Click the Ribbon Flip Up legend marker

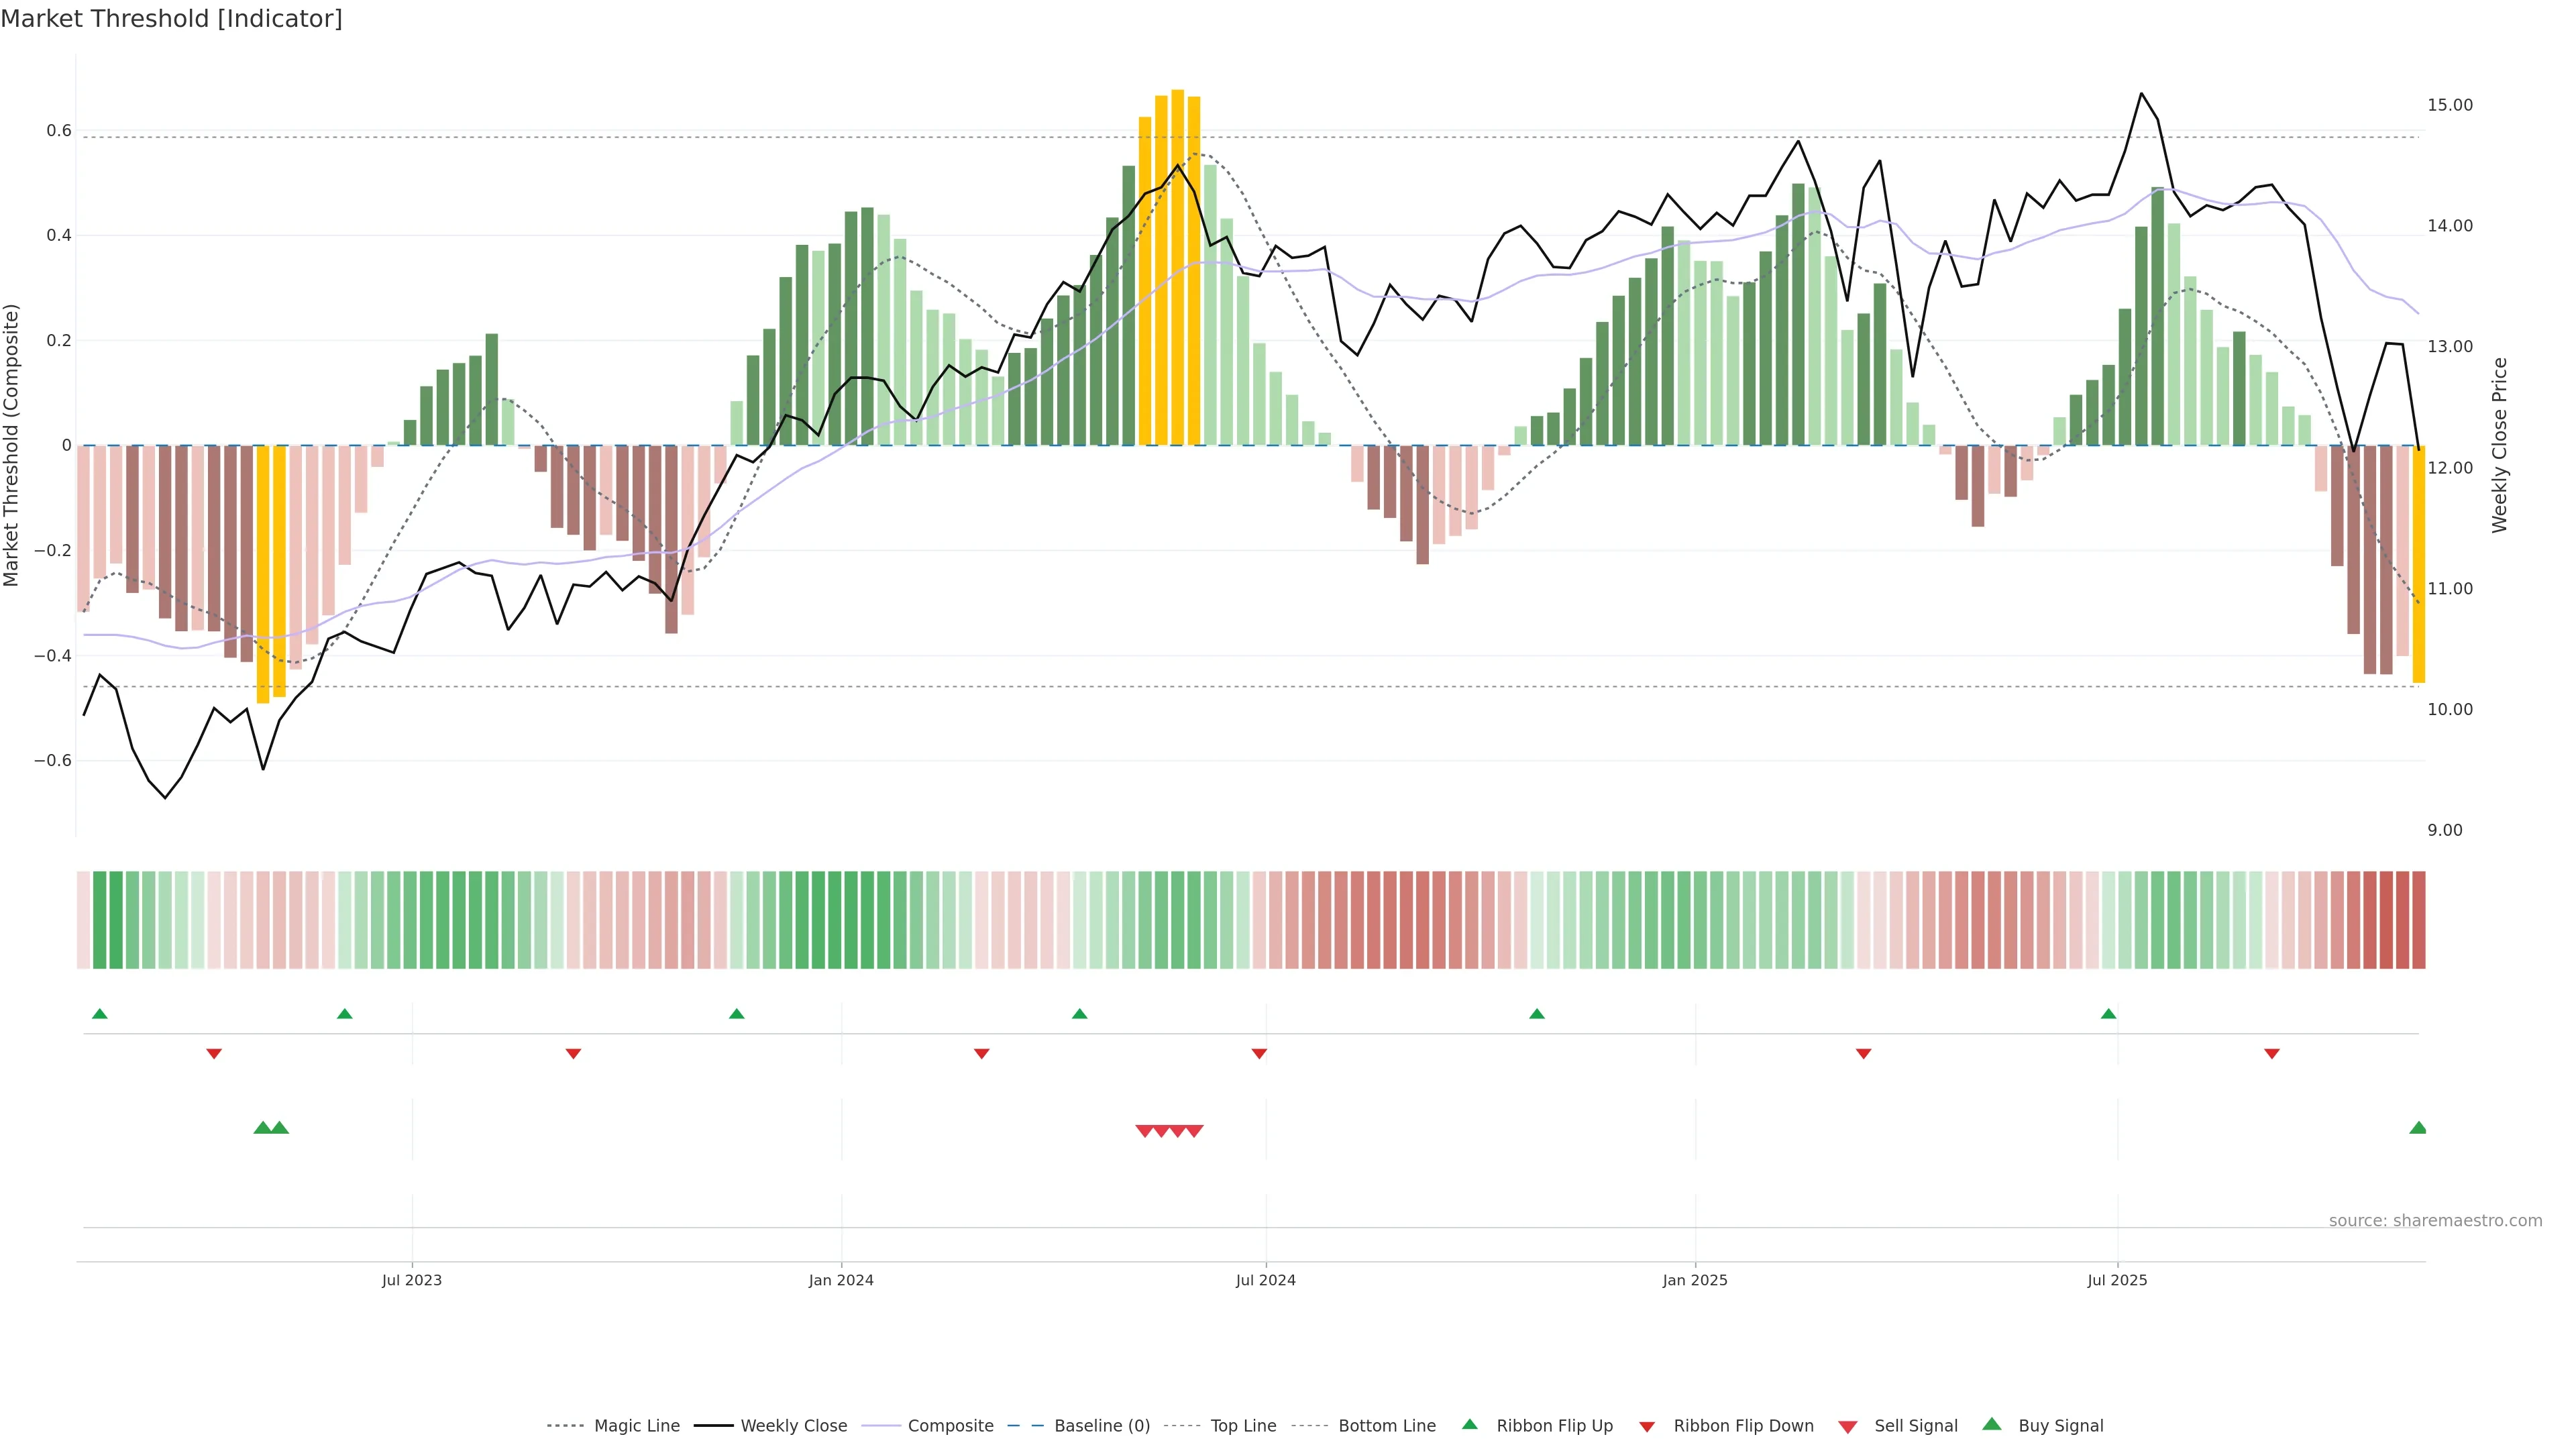tap(1469, 1424)
